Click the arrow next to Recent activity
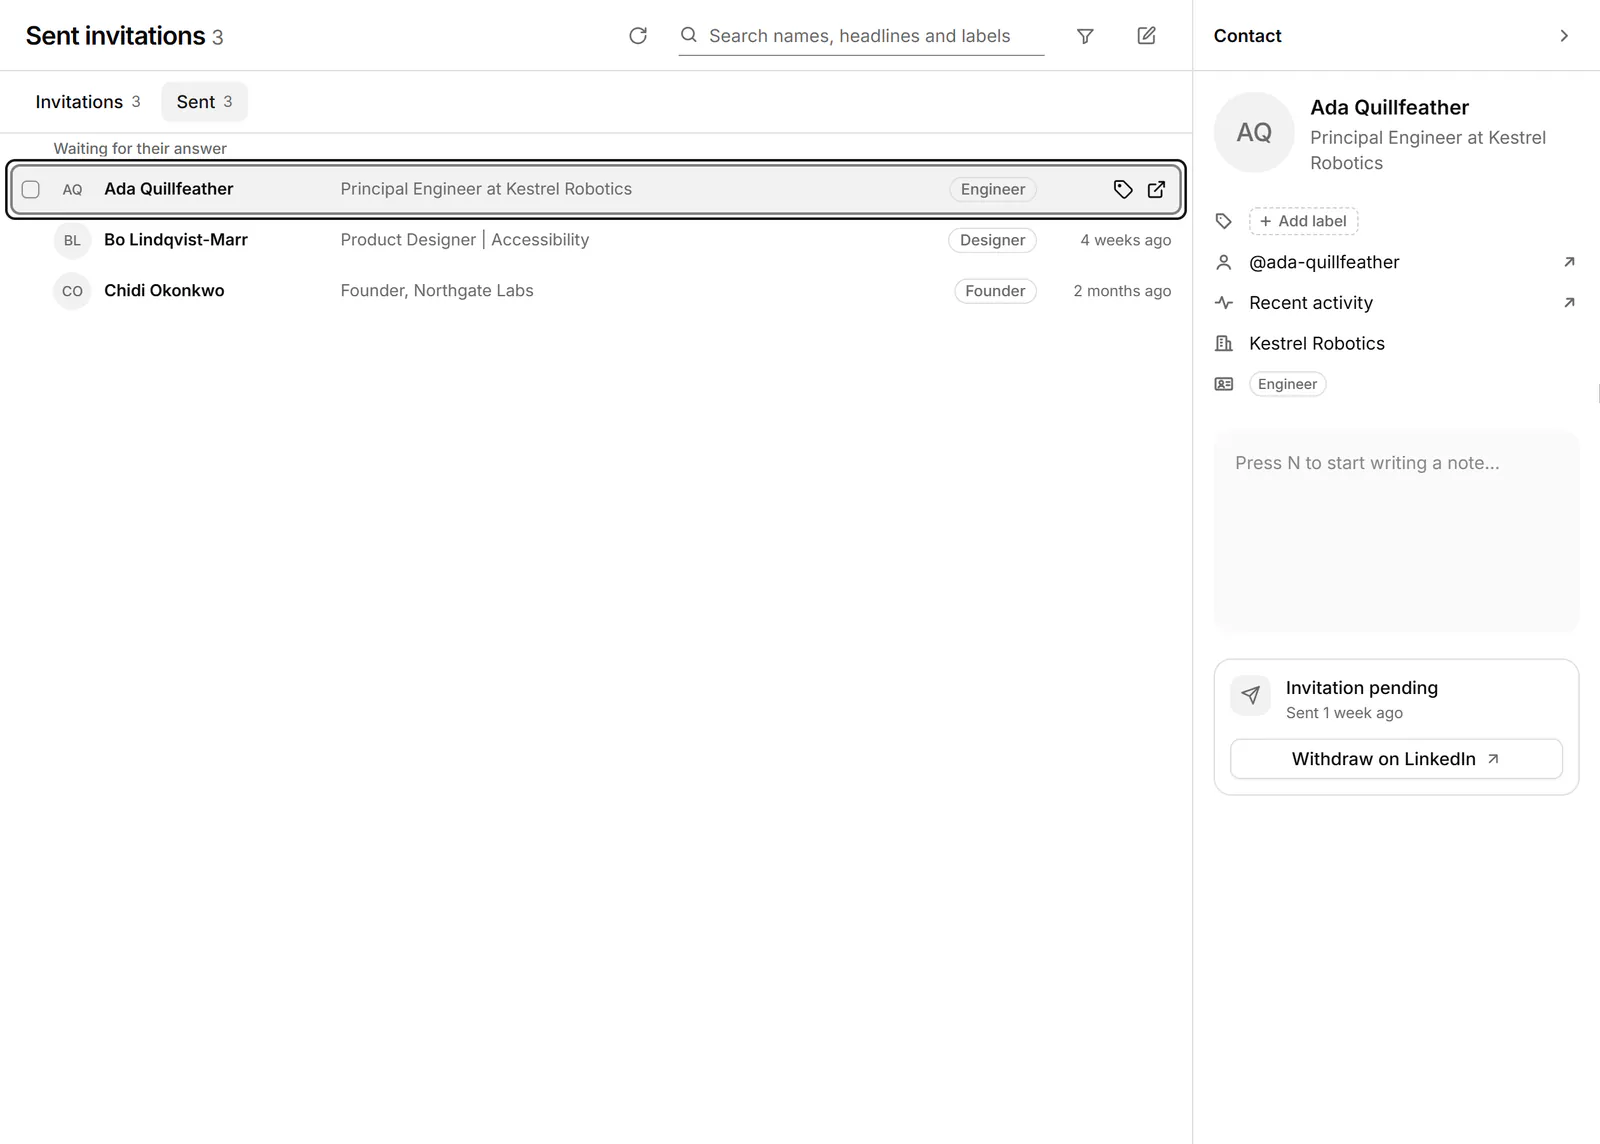The height and width of the screenshot is (1144, 1600). pyautogui.click(x=1569, y=302)
